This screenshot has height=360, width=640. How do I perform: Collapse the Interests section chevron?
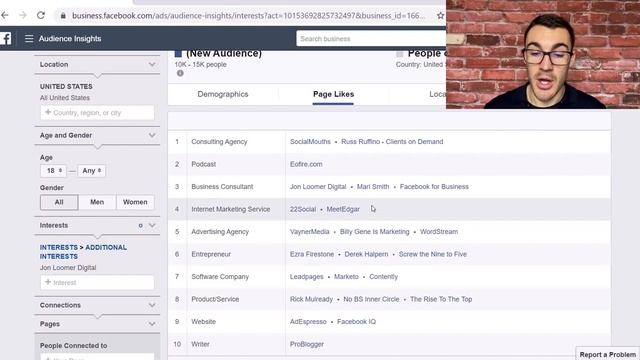pyautogui.click(x=152, y=225)
